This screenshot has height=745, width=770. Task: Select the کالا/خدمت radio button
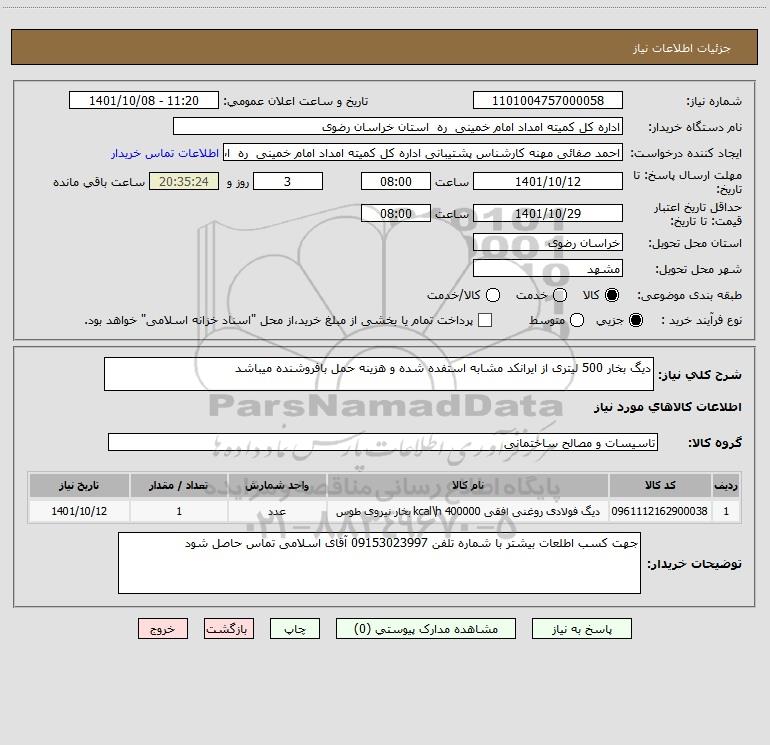click(493, 295)
